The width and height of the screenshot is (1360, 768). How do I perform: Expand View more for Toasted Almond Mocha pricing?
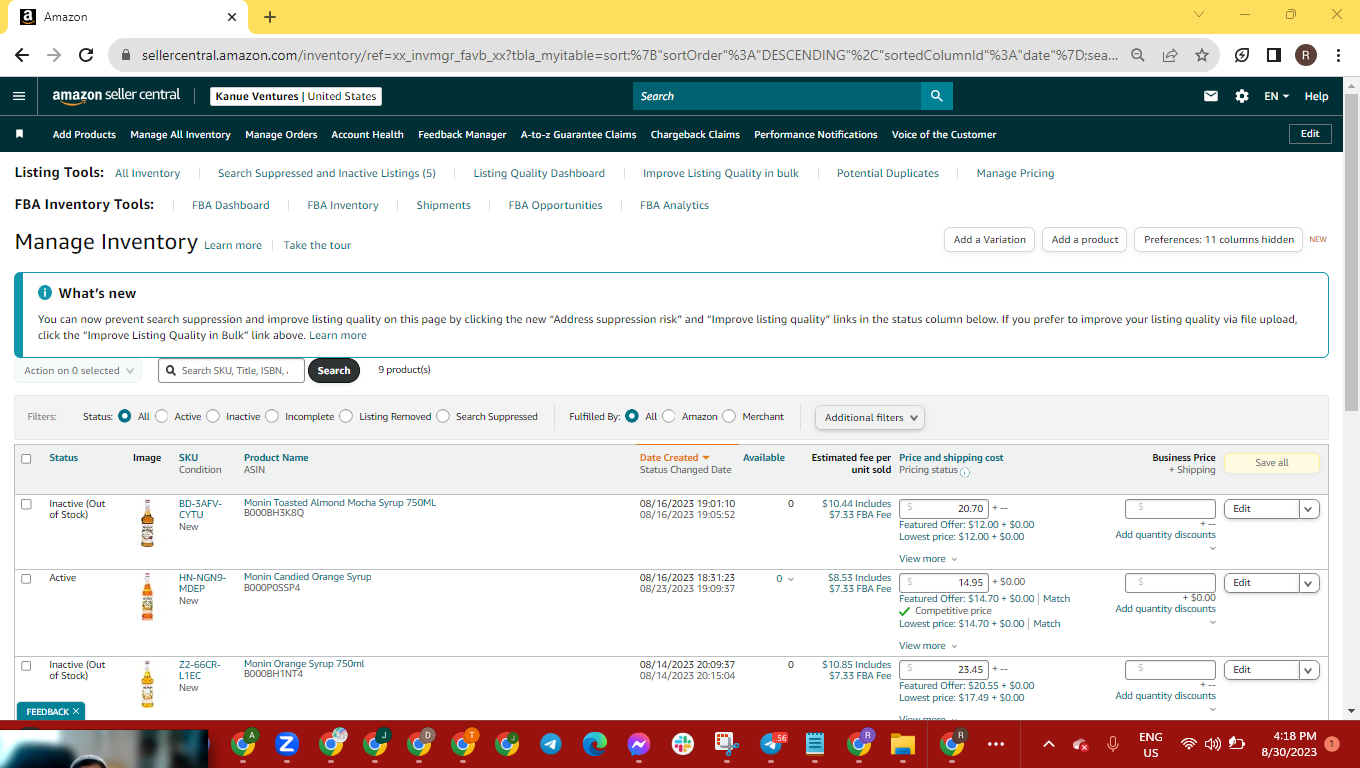[928, 559]
